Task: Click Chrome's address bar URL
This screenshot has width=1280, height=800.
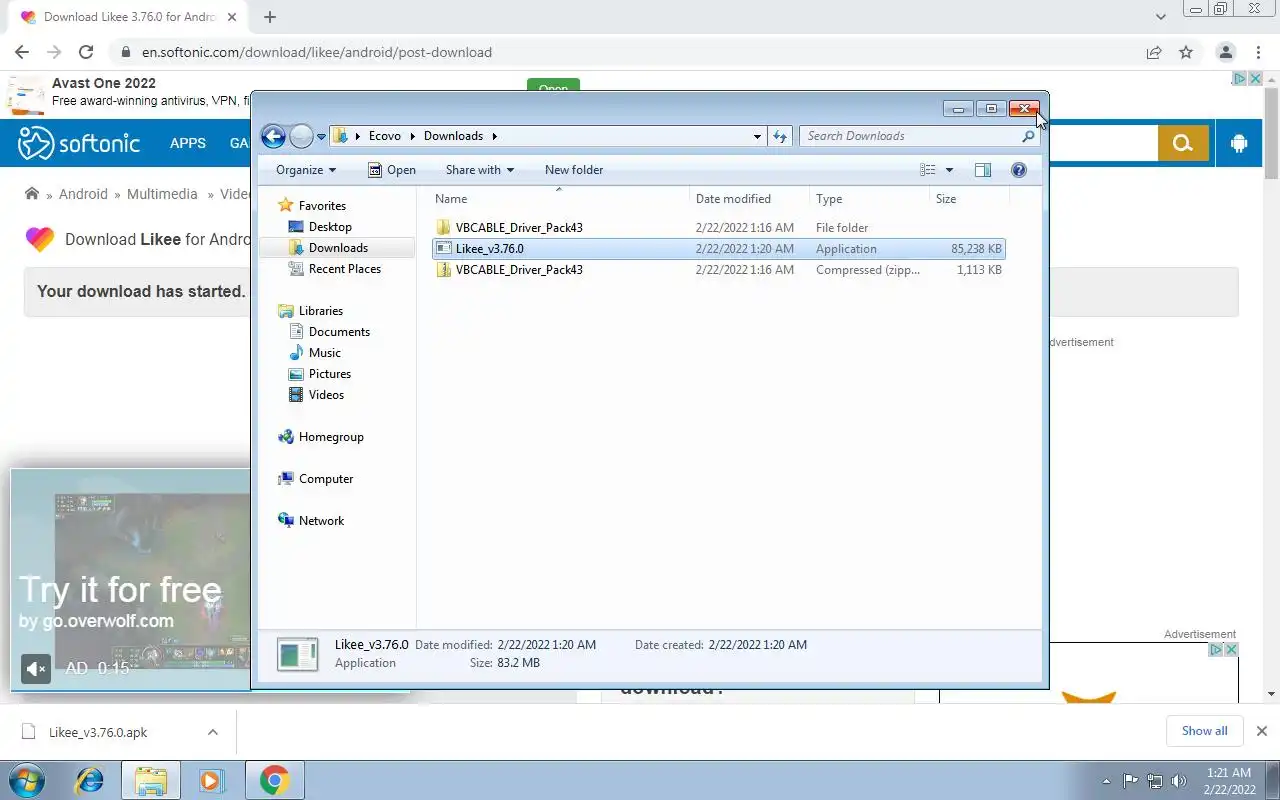Action: [x=317, y=52]
